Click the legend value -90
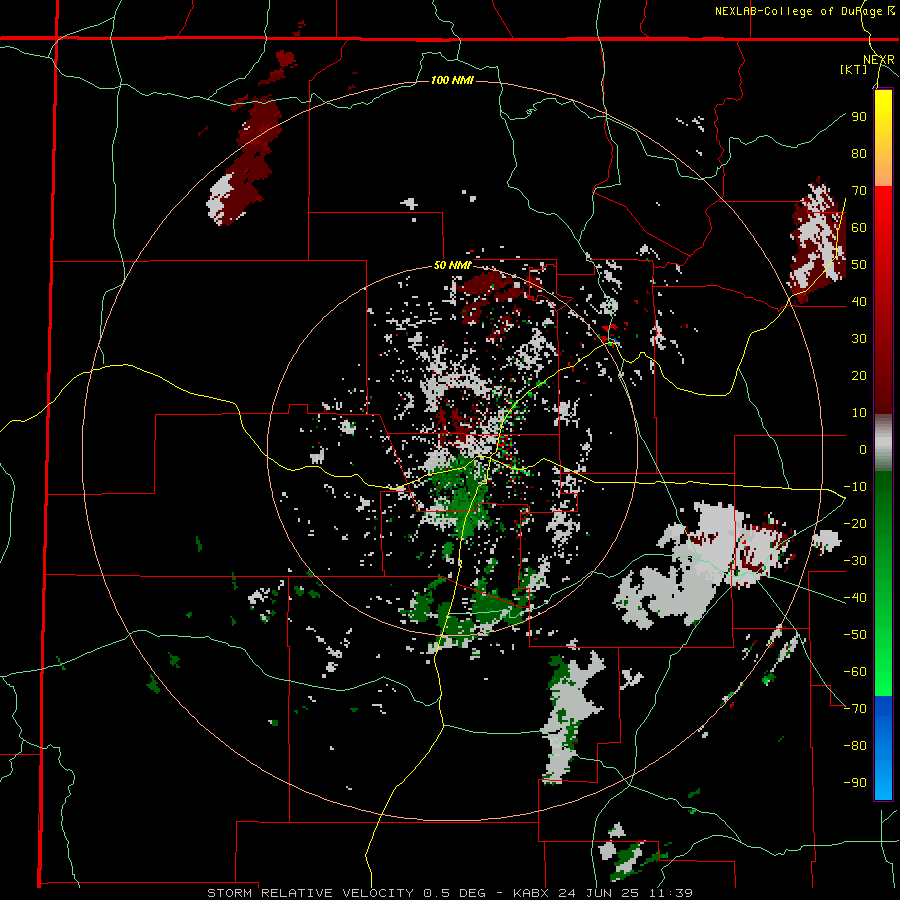This screenshot has width=900, height=900. [x=855, y=783]
